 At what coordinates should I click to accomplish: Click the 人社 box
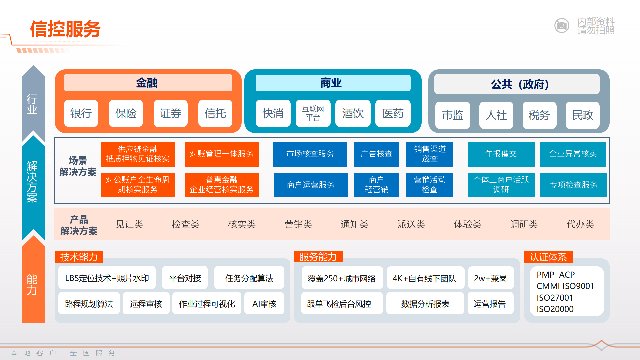tap(496, 116)
